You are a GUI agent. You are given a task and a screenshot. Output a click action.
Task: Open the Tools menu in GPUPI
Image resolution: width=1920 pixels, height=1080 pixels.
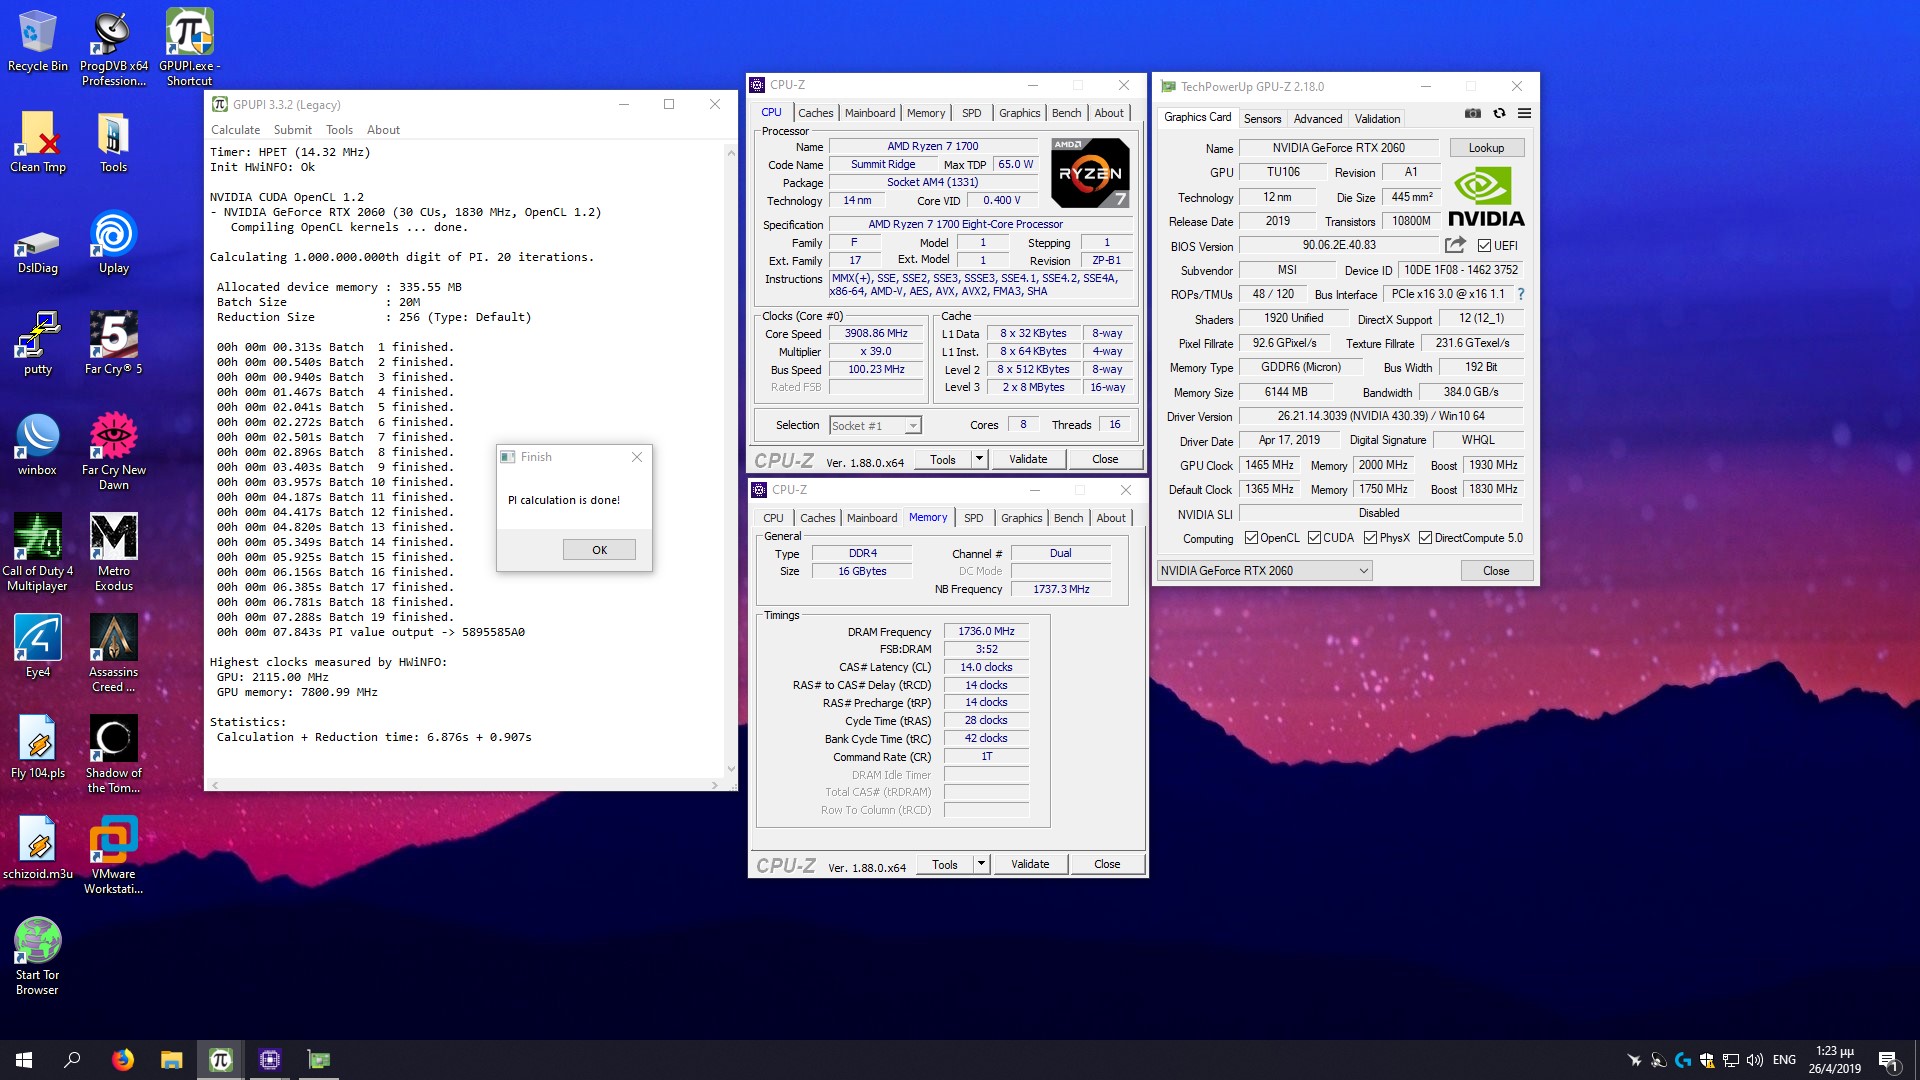[x=339, y=130]
